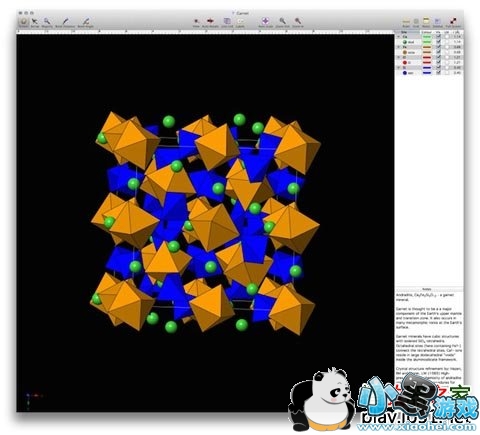
Task: Click the blue Si site sphere icon
Action: tap(405, 73)
